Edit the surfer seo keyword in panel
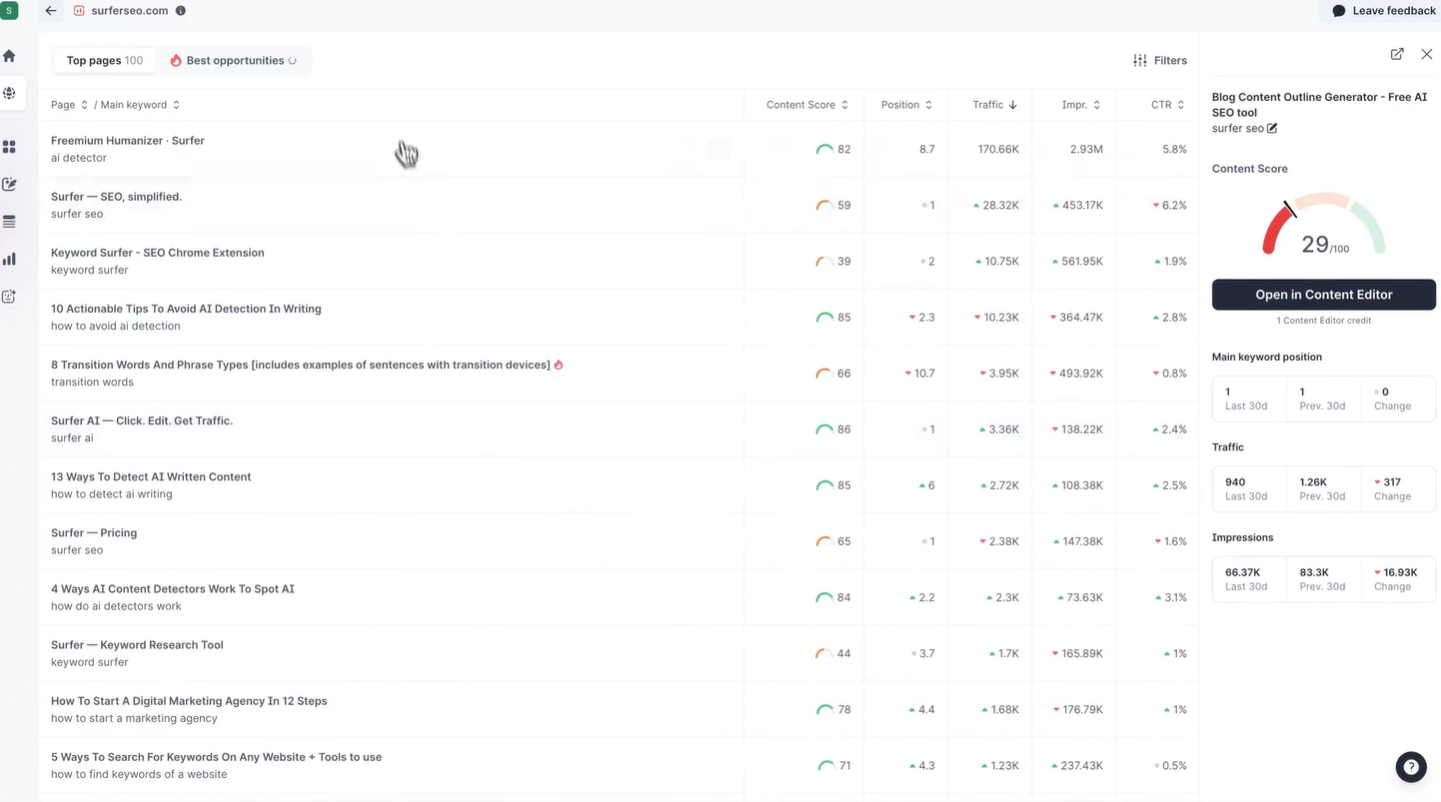 coord(1272,128)
